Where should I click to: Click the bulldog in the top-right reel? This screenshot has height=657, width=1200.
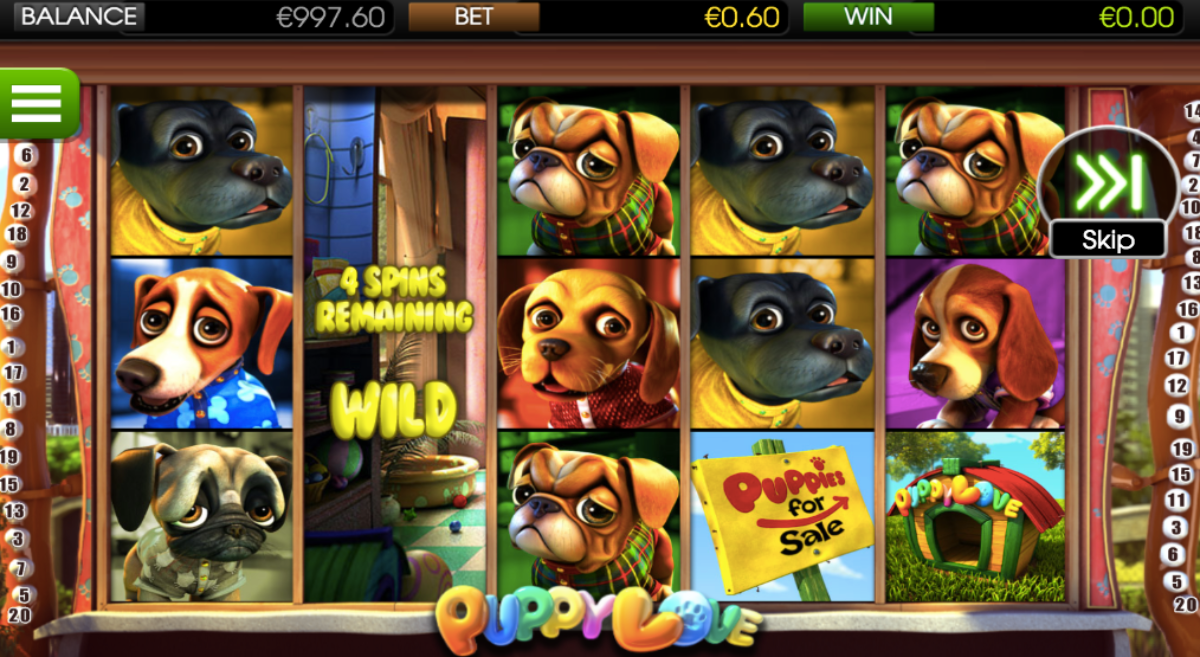[x=975, y=171]
